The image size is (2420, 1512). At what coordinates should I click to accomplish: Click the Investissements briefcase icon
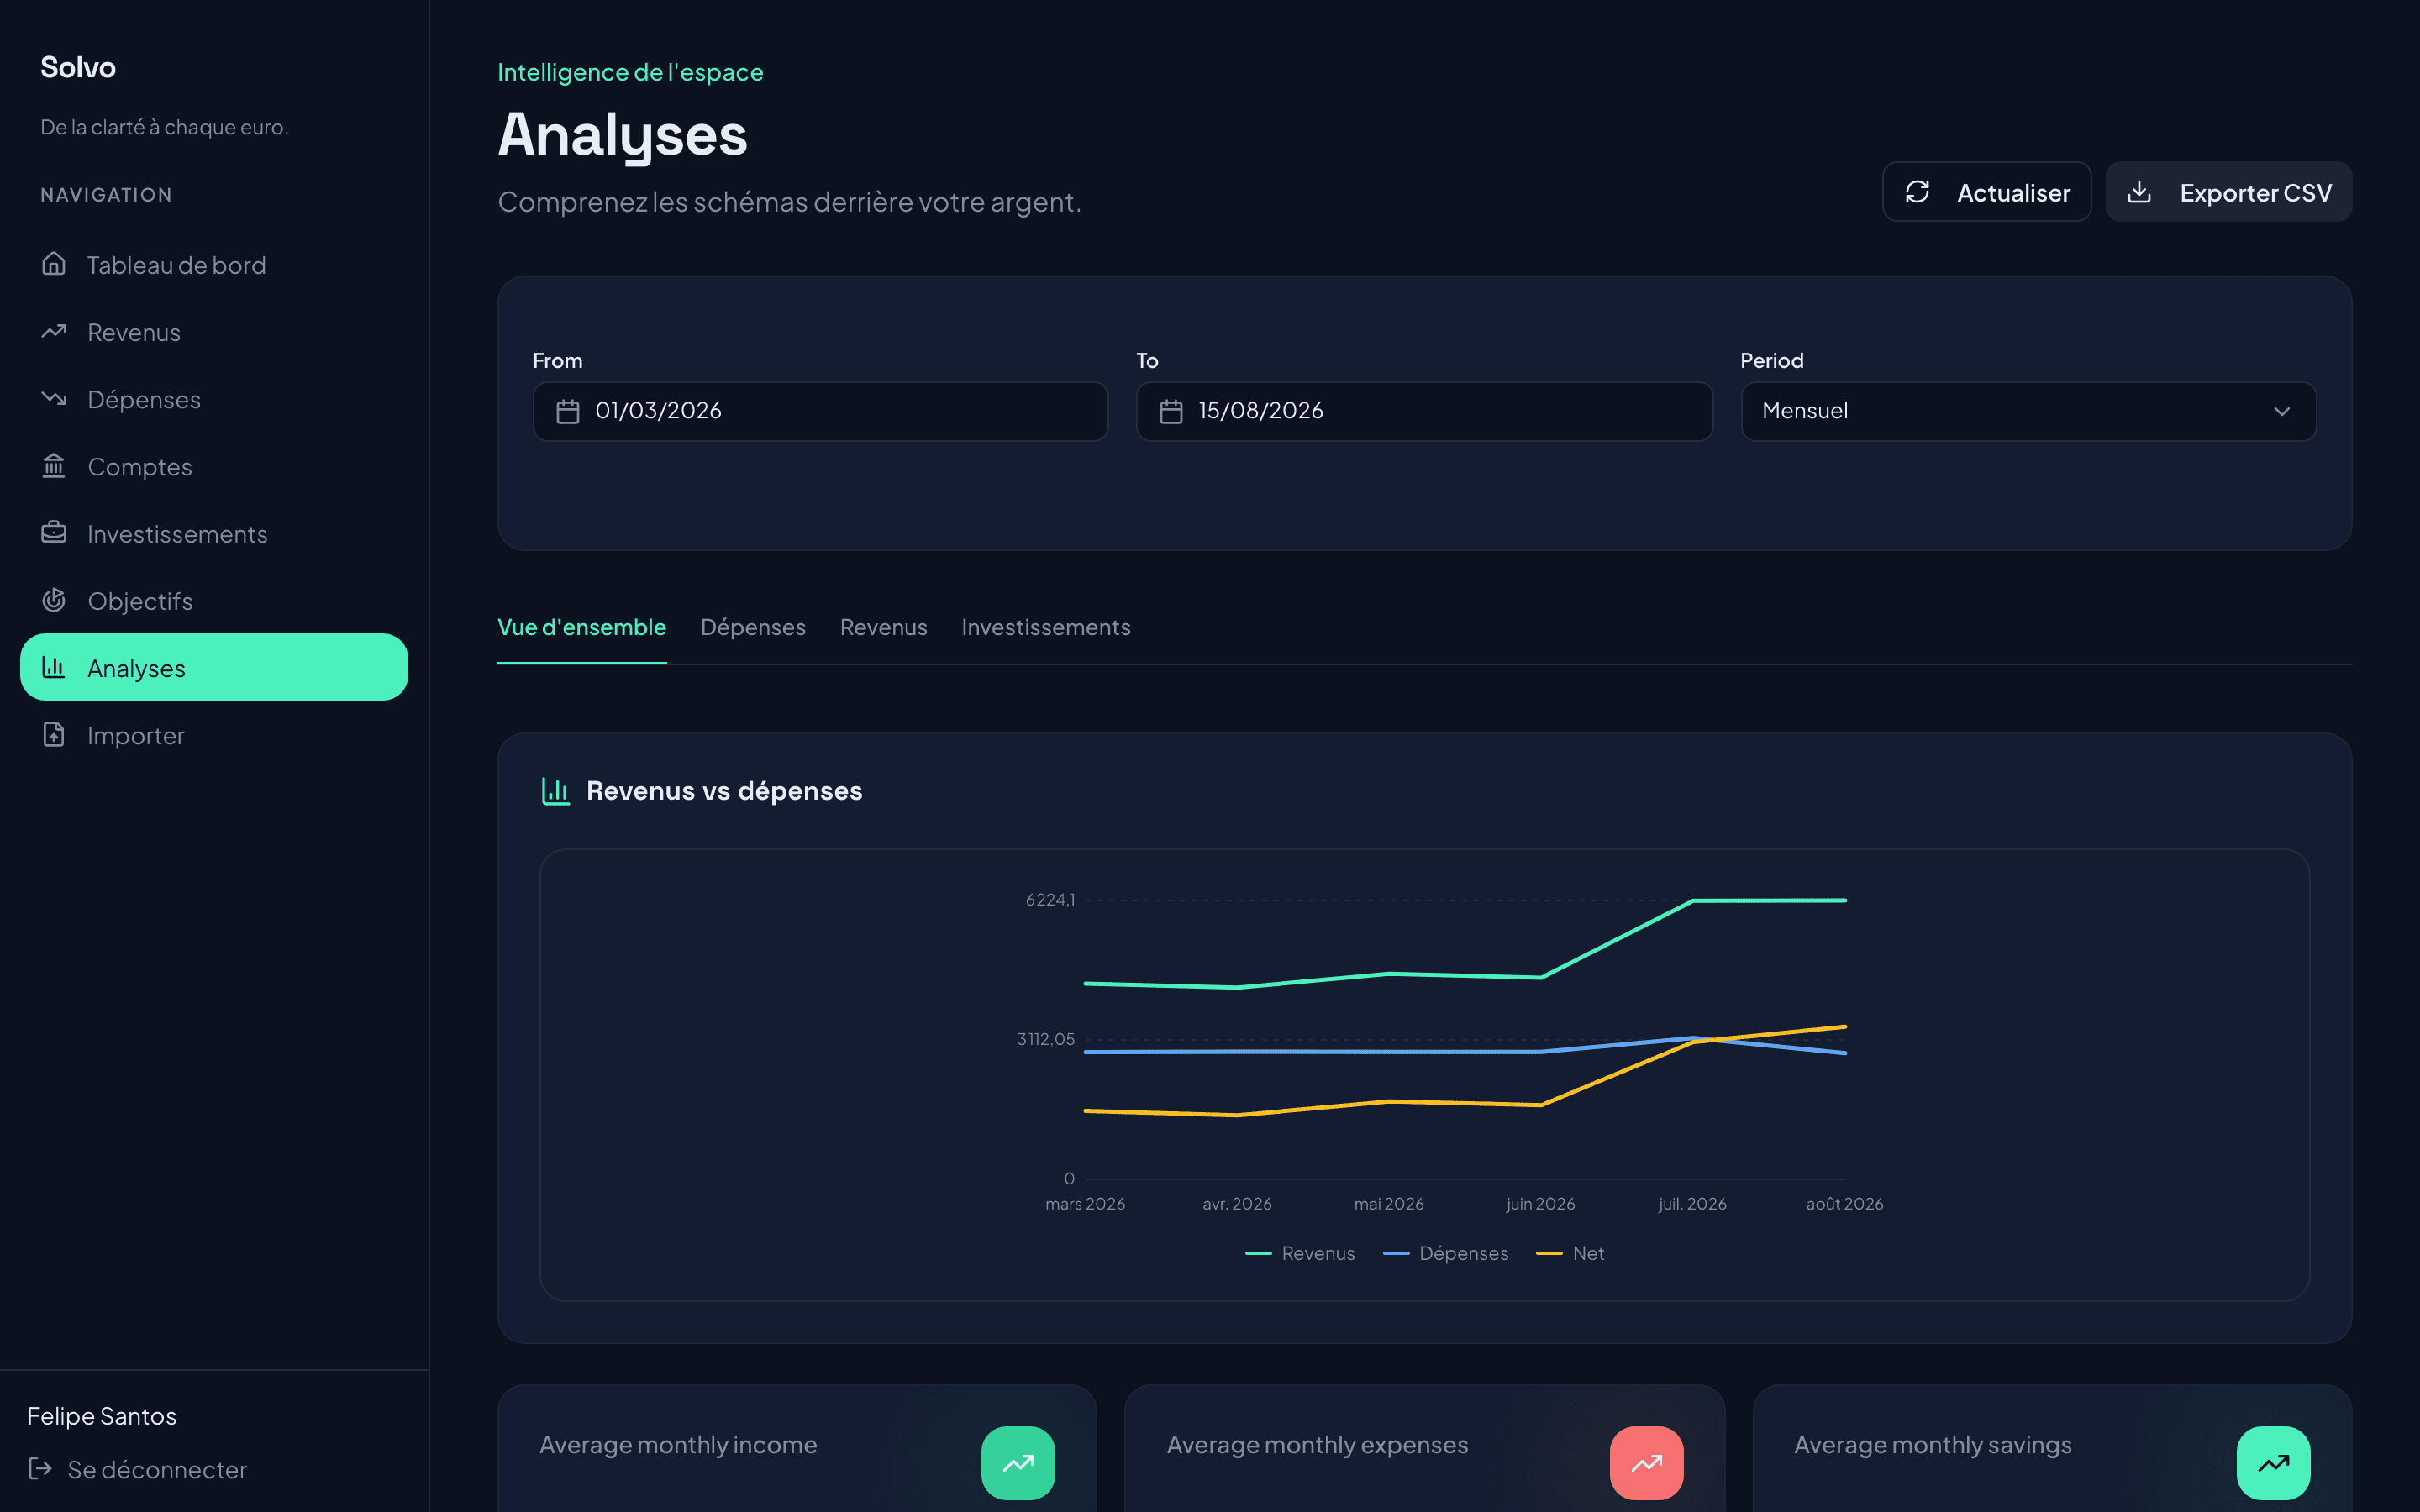pyautogui.click(x=54, y=532)
